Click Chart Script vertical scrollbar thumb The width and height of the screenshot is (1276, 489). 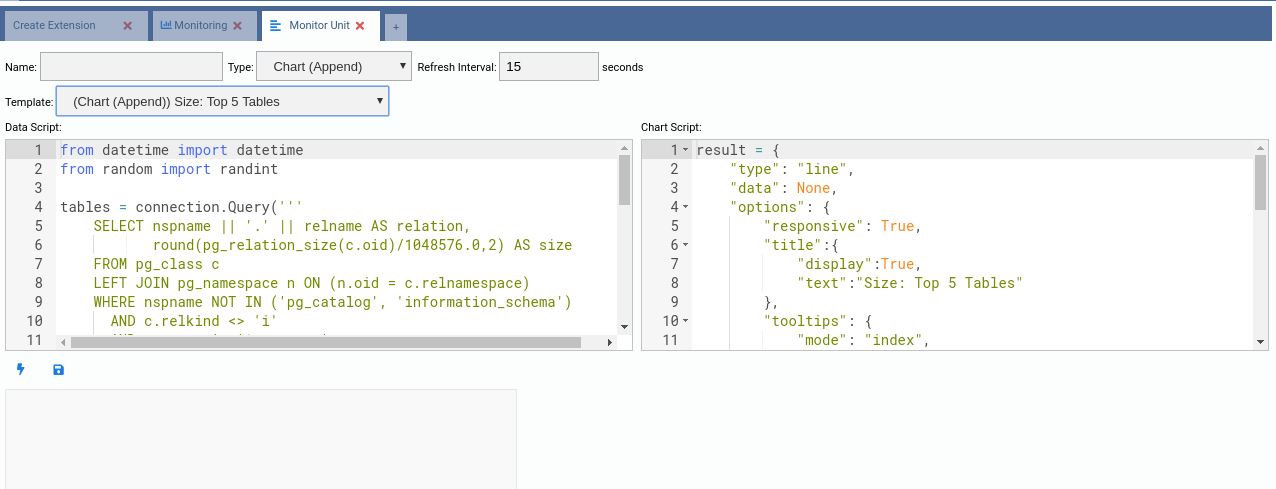click(x=1260, y=182)
